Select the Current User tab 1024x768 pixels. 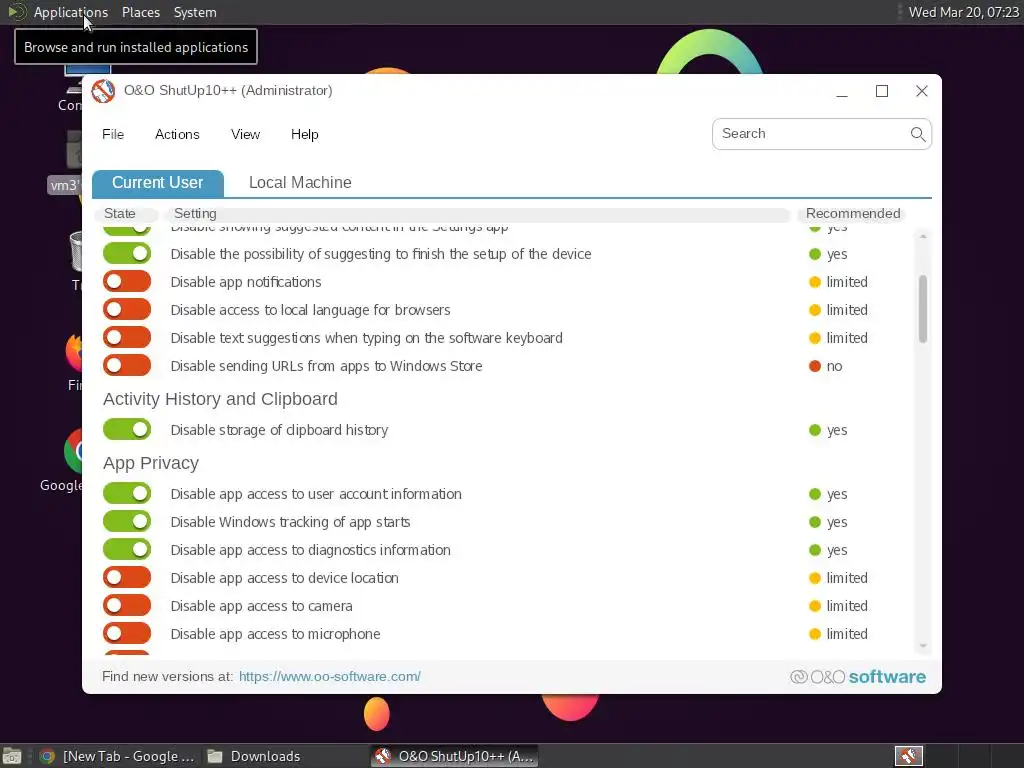pos(157,183)
